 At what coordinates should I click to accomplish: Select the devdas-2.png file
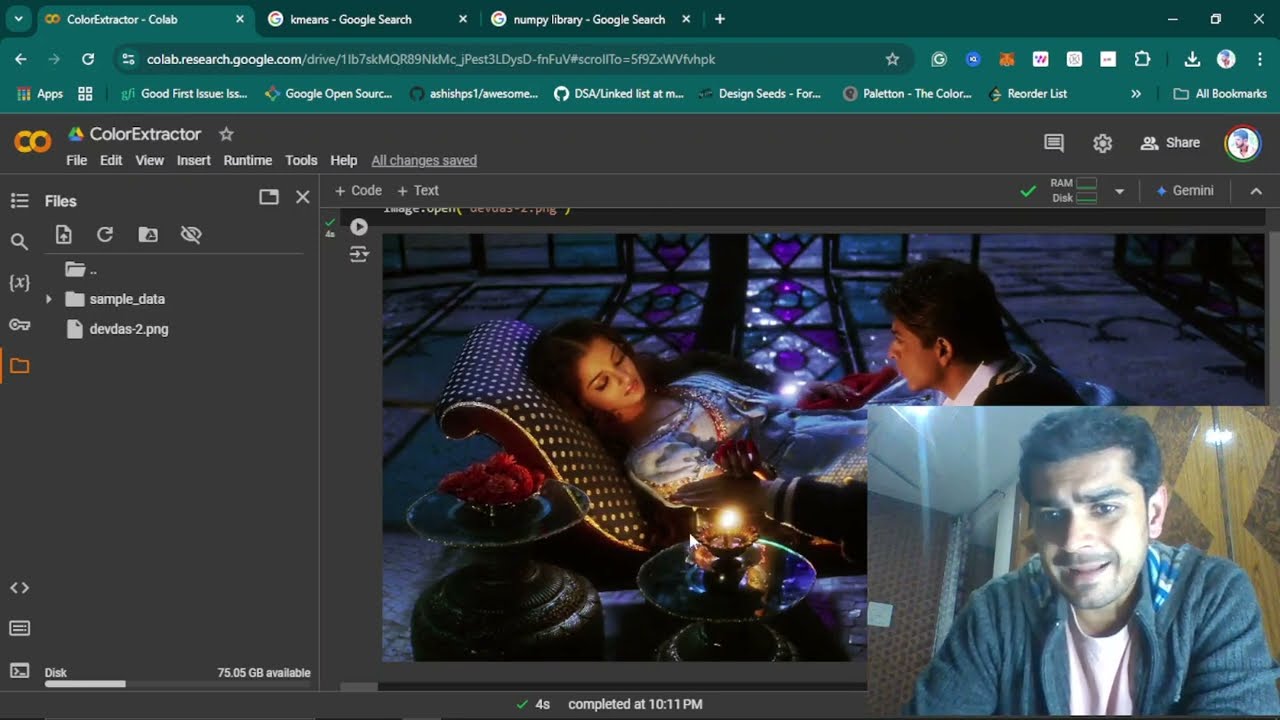click(128, 329)
